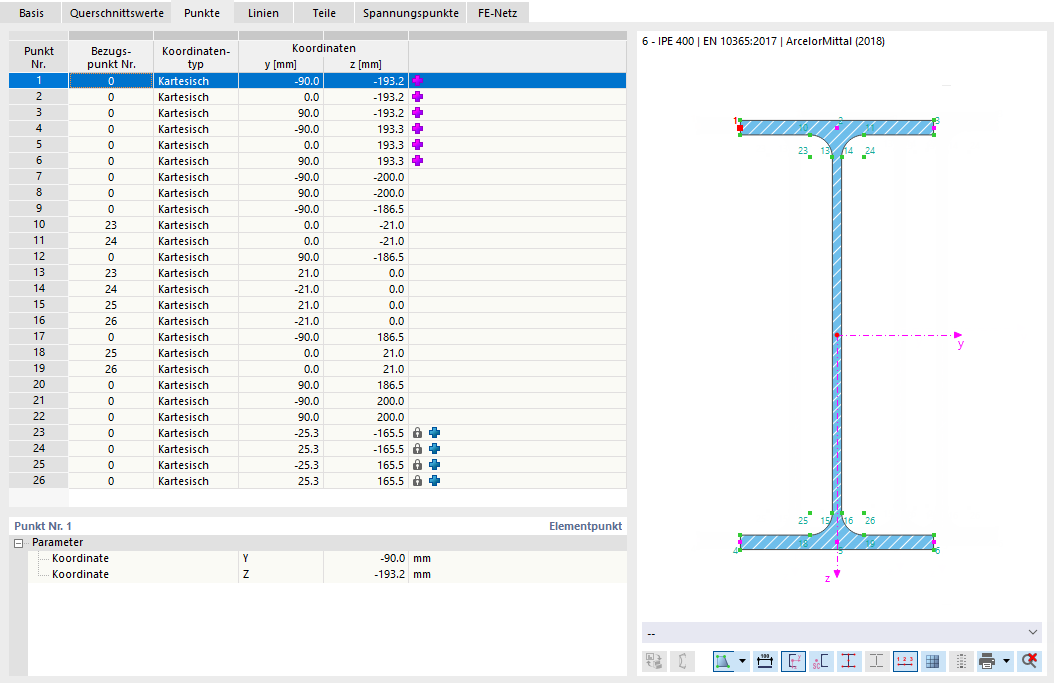Click the printer icon

(987, 661)
